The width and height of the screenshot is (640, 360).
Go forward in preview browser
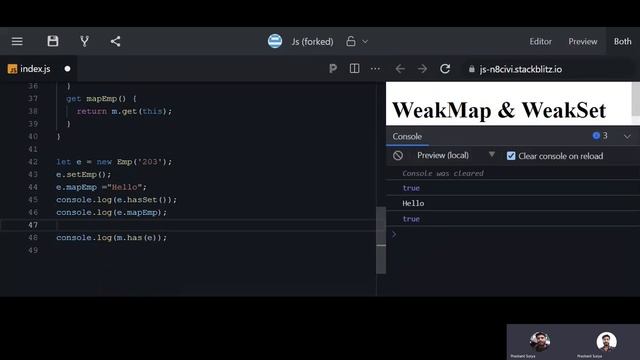(422, 69)
